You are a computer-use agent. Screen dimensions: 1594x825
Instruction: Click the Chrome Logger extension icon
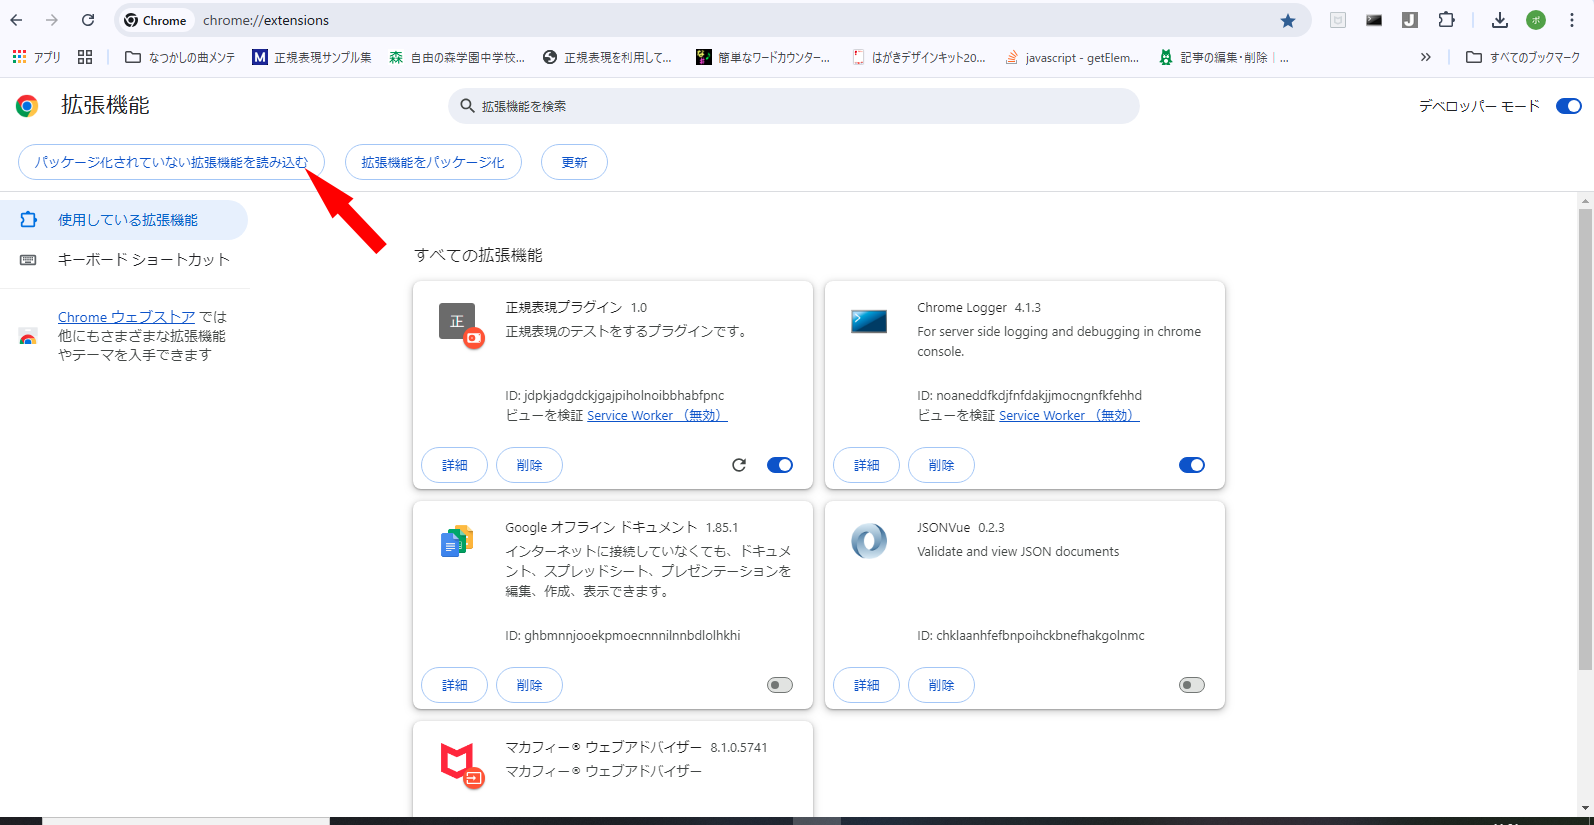pyautogui.click(x=869, y=321)
